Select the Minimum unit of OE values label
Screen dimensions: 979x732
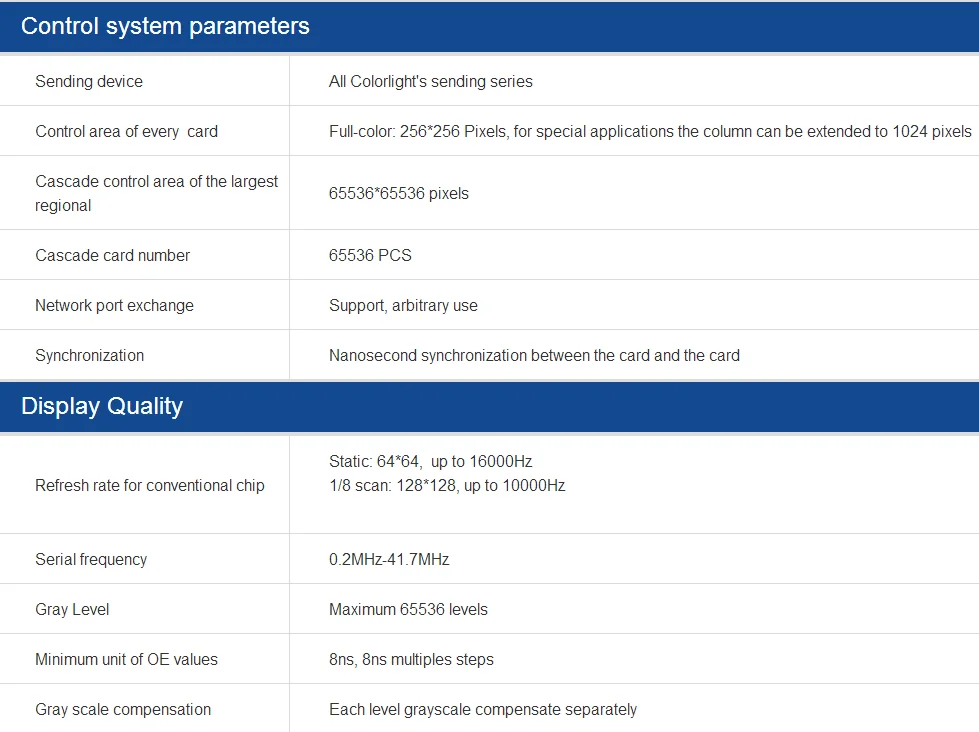(x=126, y=660)
